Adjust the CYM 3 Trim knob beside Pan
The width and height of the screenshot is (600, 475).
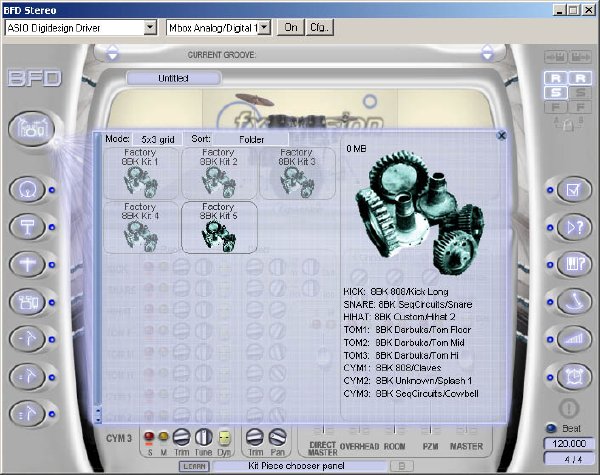click(255, 437)
